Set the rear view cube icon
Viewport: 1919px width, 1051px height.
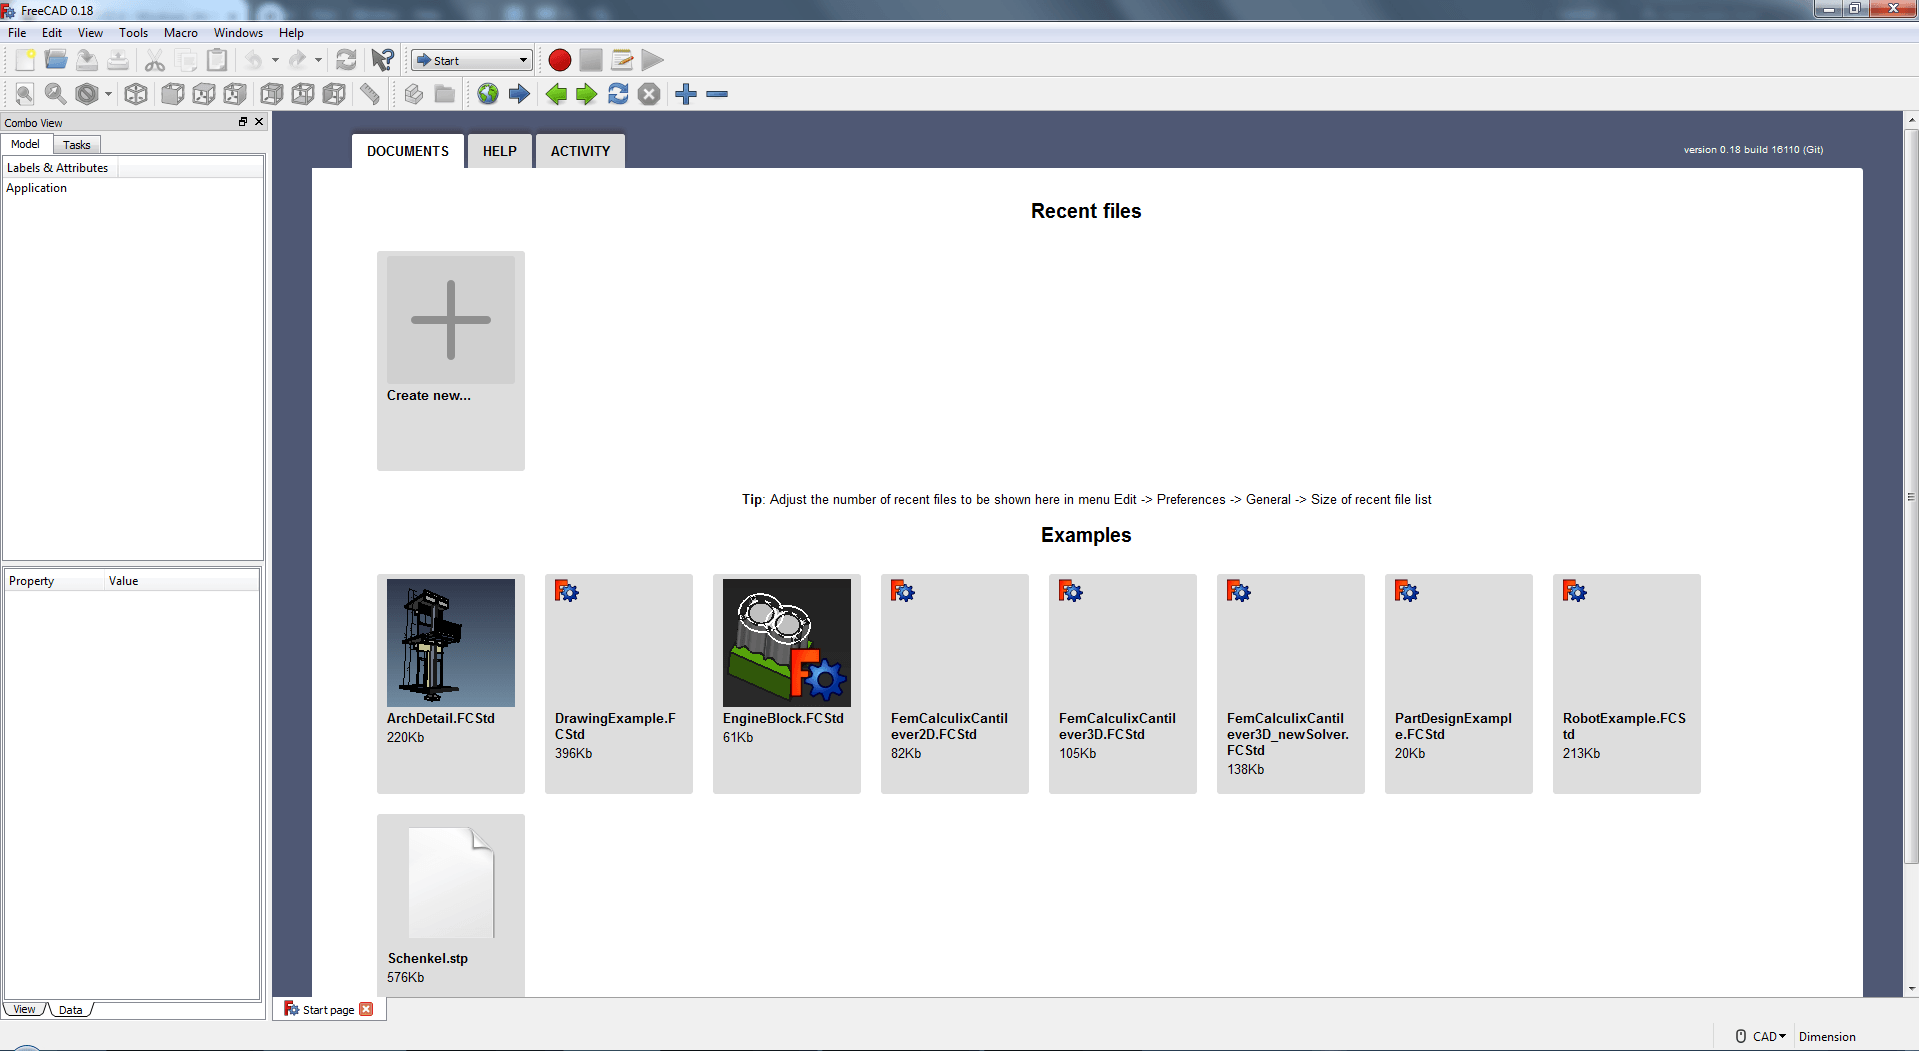click(x=272, y=94)
